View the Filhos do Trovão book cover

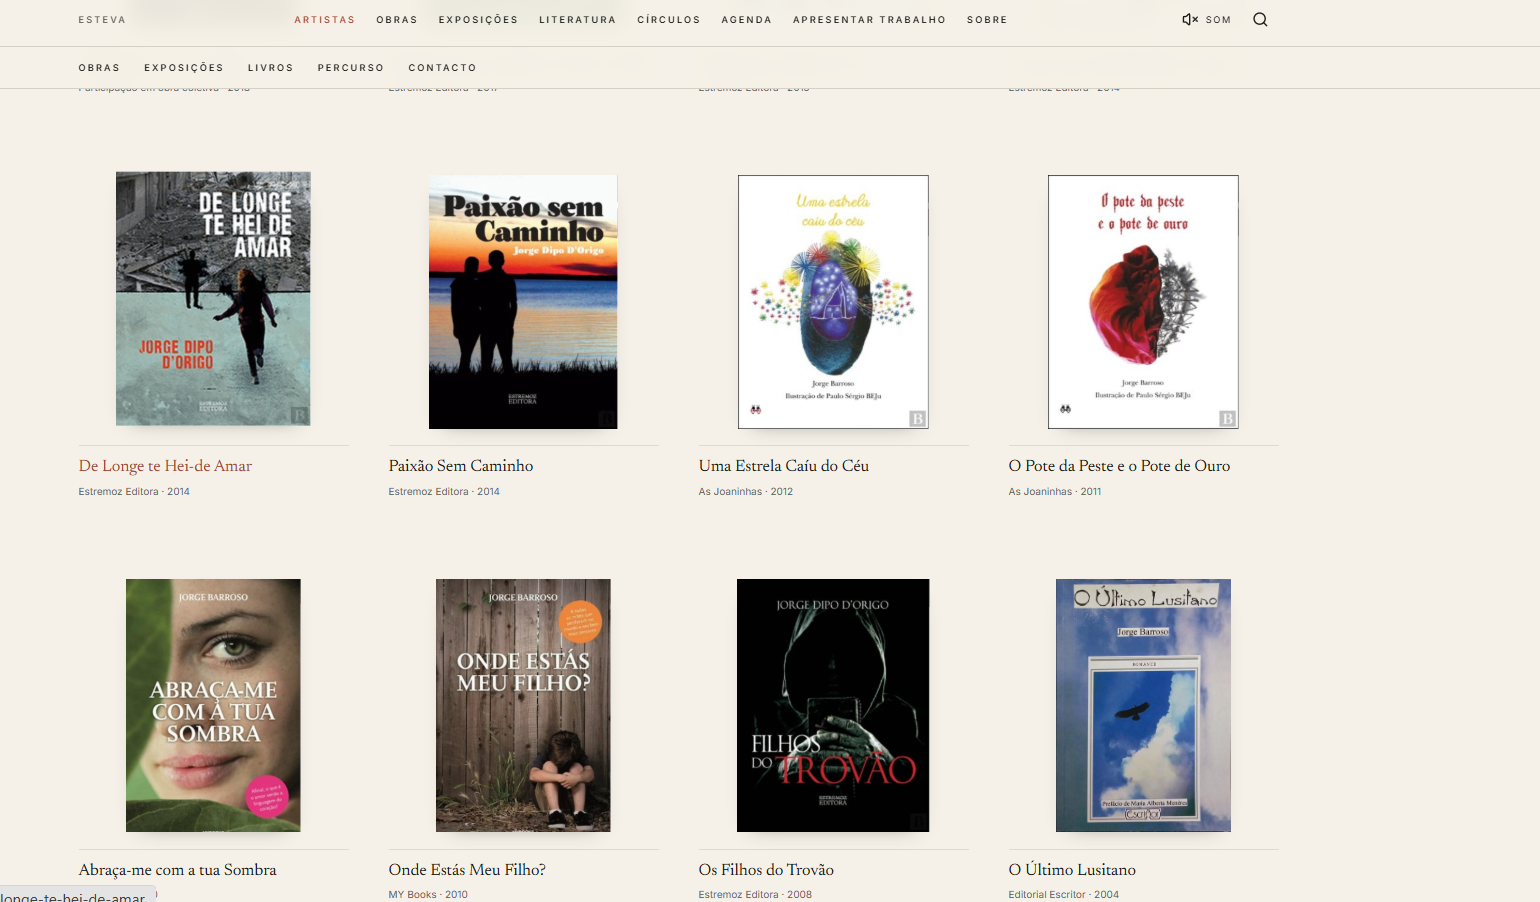click(x=833, y=705)
